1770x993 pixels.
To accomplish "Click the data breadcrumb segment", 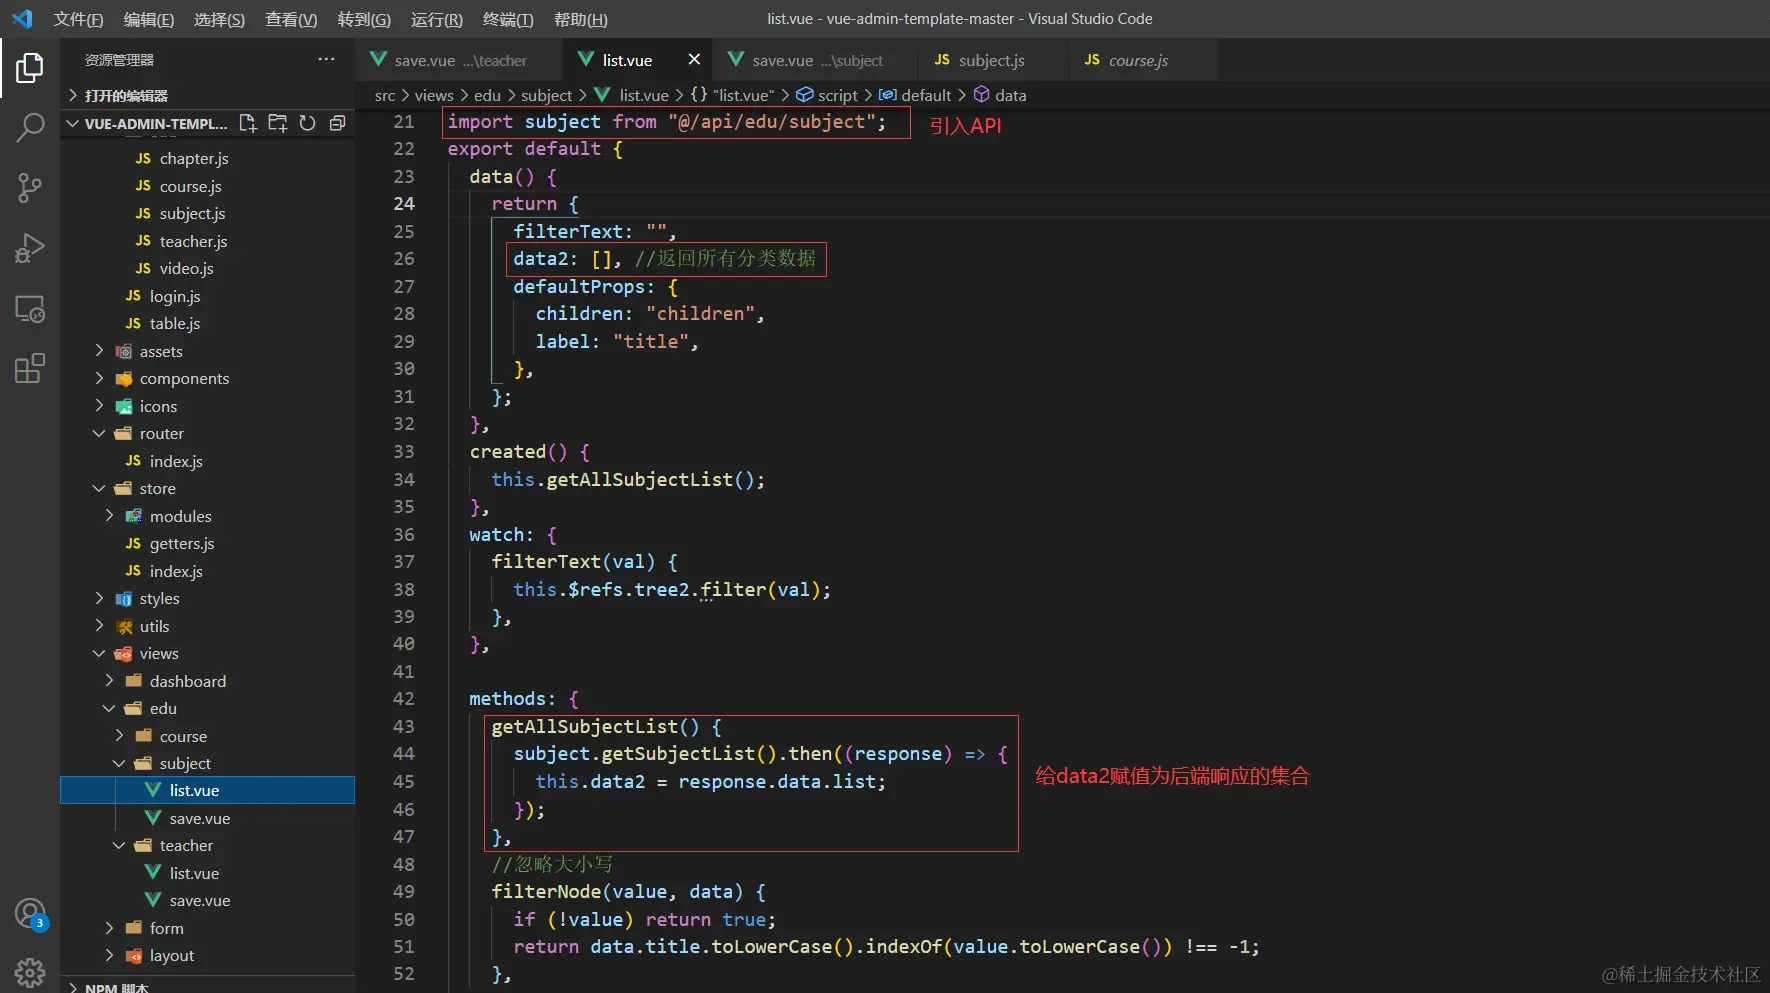I will click(x=1000, y=95).
